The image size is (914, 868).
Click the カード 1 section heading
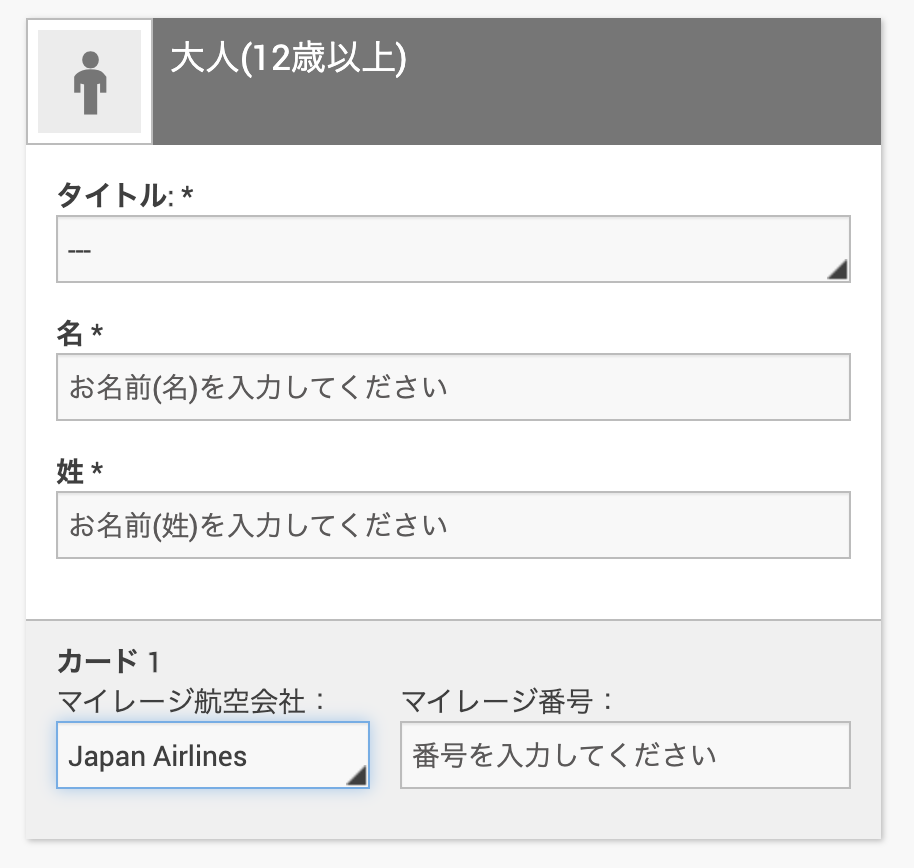tap(108, 661)
